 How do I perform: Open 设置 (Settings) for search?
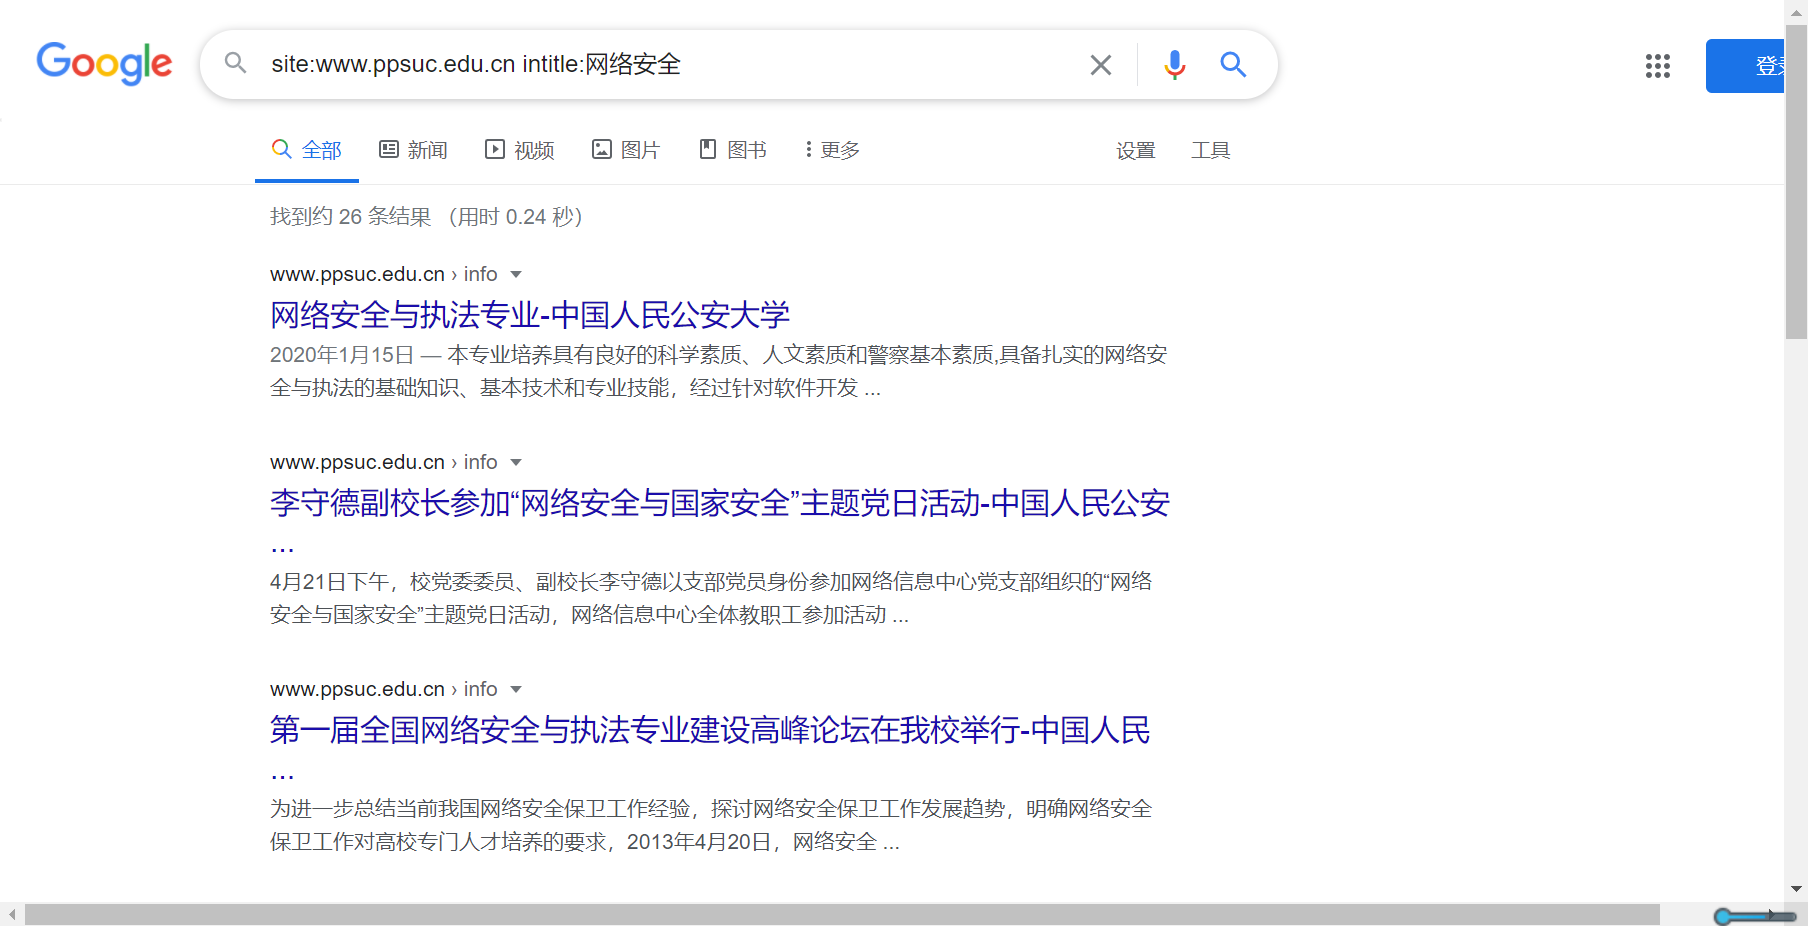pyautogui.click(x=1136, y=150)
